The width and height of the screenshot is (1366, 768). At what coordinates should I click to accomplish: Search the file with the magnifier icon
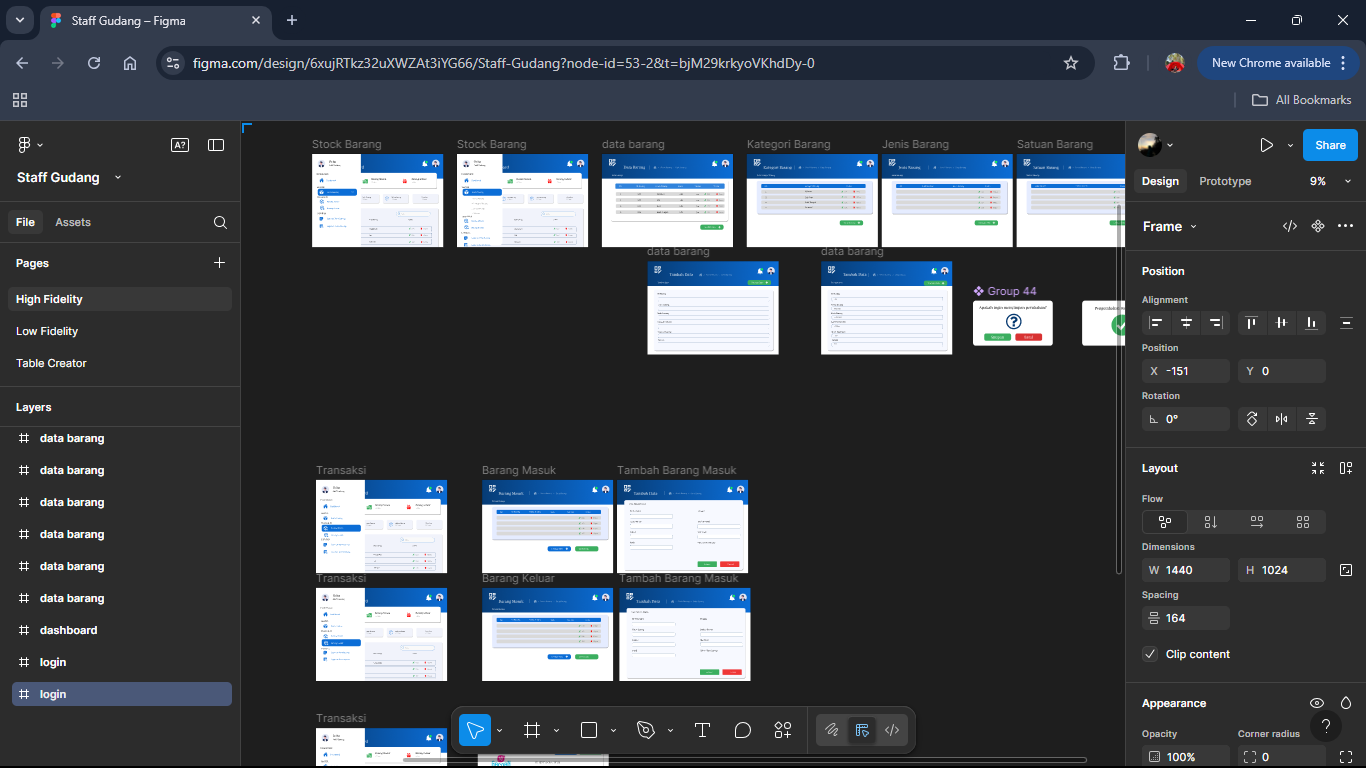pos(220,222)
